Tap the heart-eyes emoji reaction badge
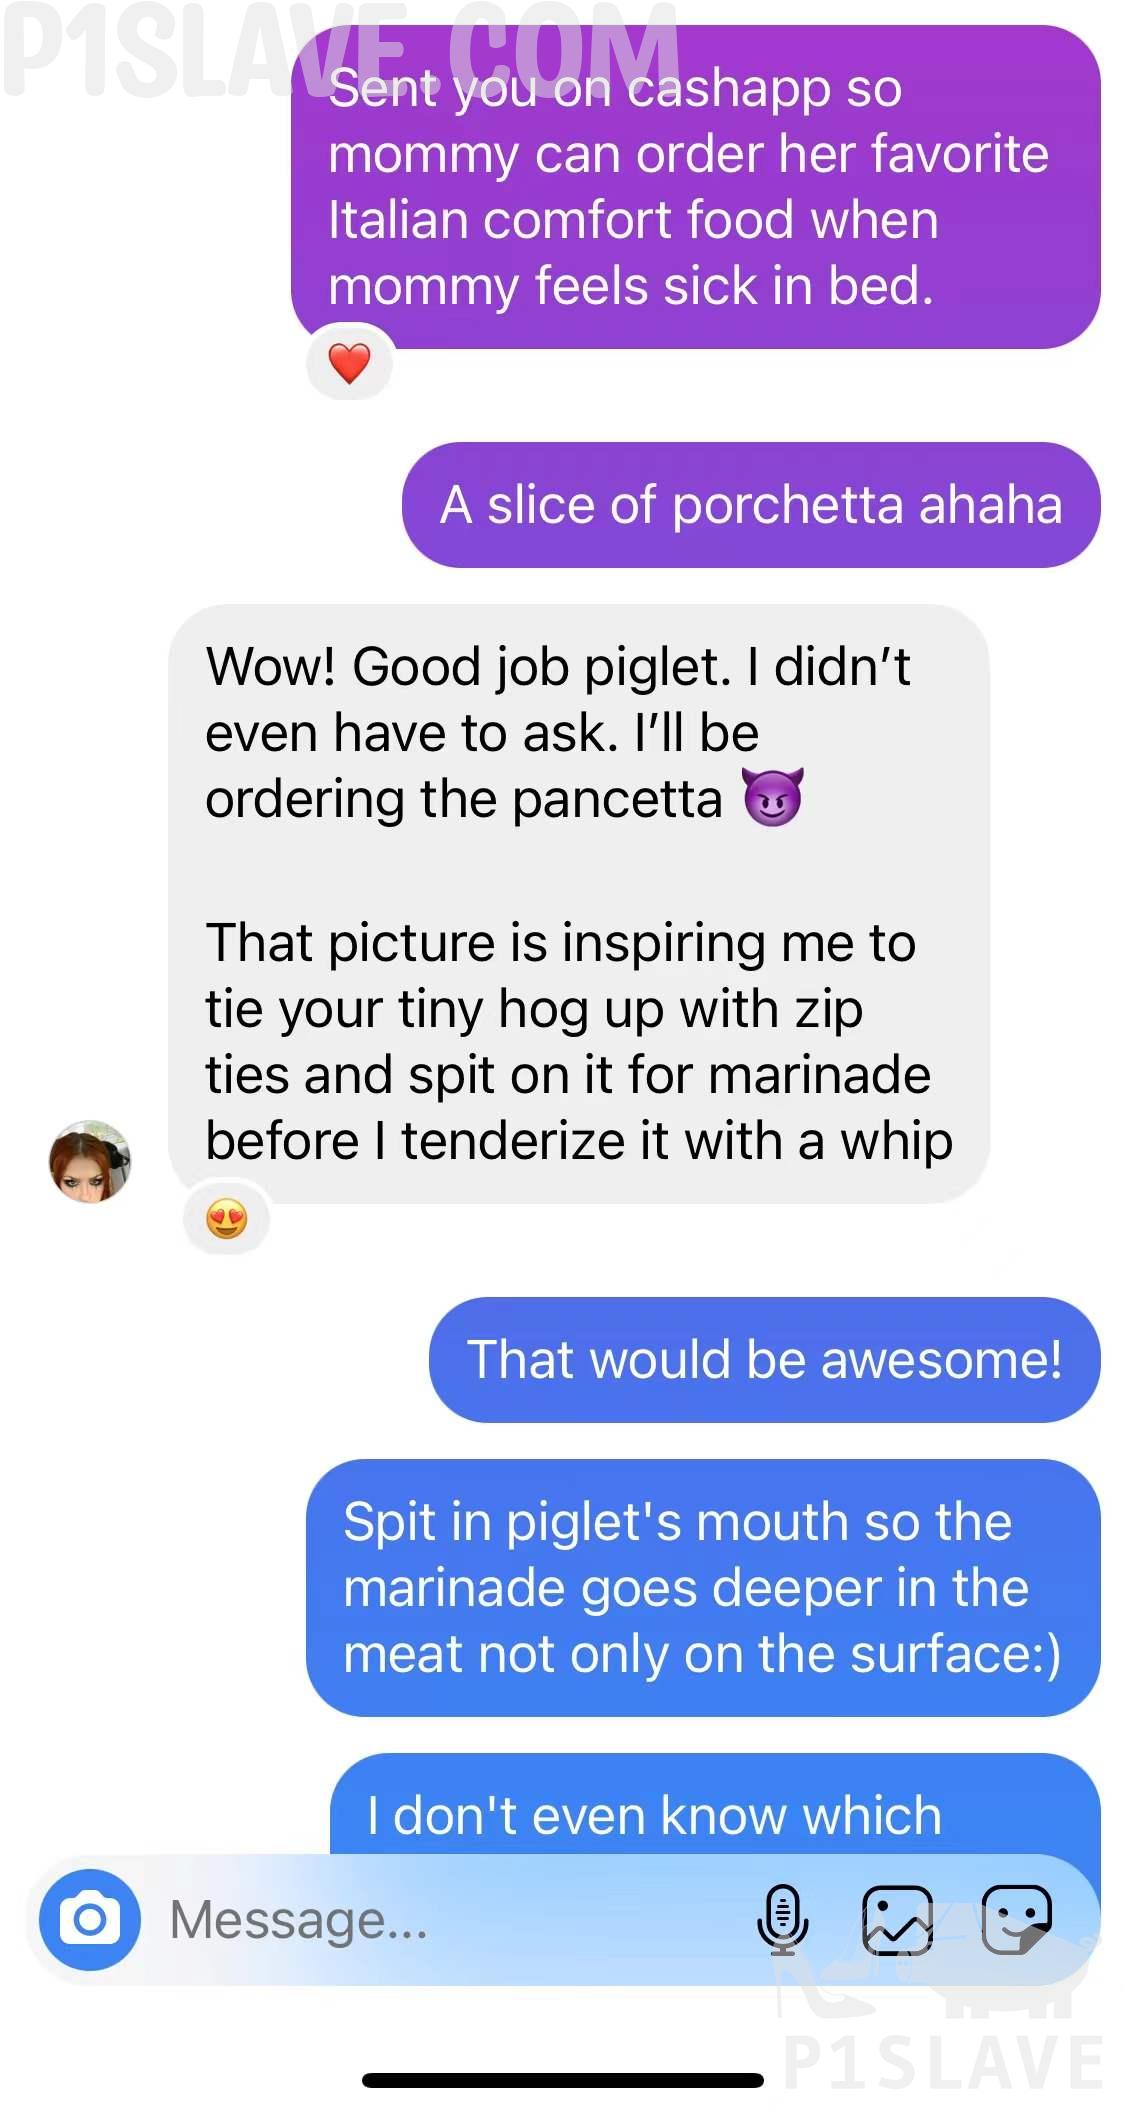This screenshot has height=2111, width=1124. pyautogui.click(x=227, y=1219)
